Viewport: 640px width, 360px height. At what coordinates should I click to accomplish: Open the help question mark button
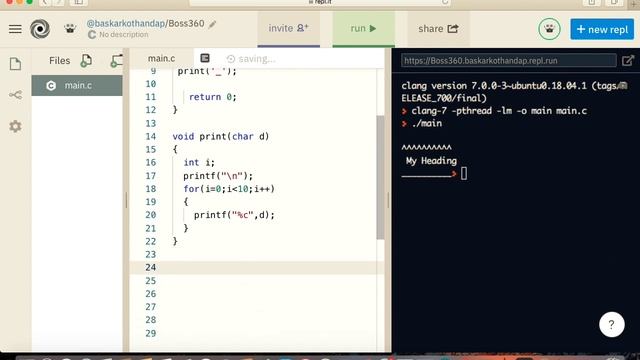pos(611,324)
